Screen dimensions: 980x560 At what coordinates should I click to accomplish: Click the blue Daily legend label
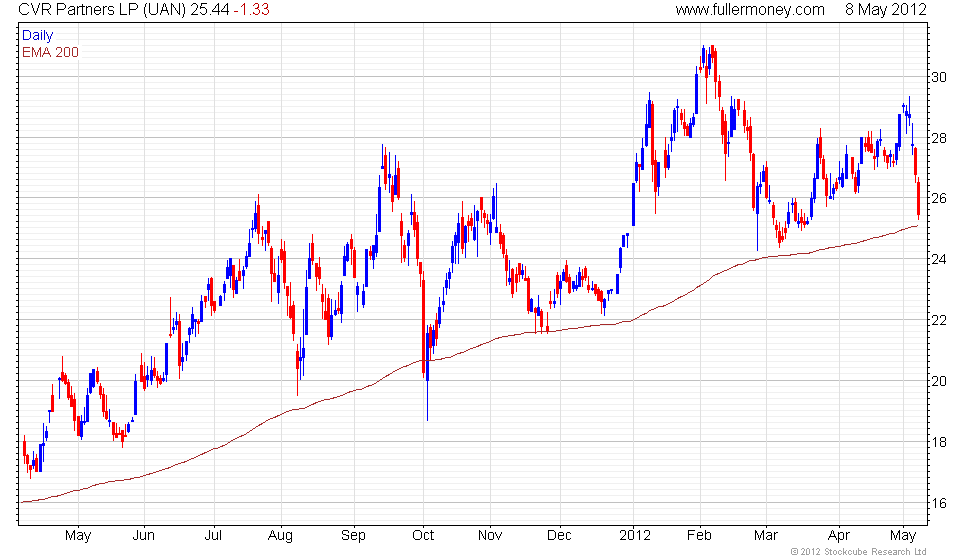pyautogui.click(x=38, y=36)
